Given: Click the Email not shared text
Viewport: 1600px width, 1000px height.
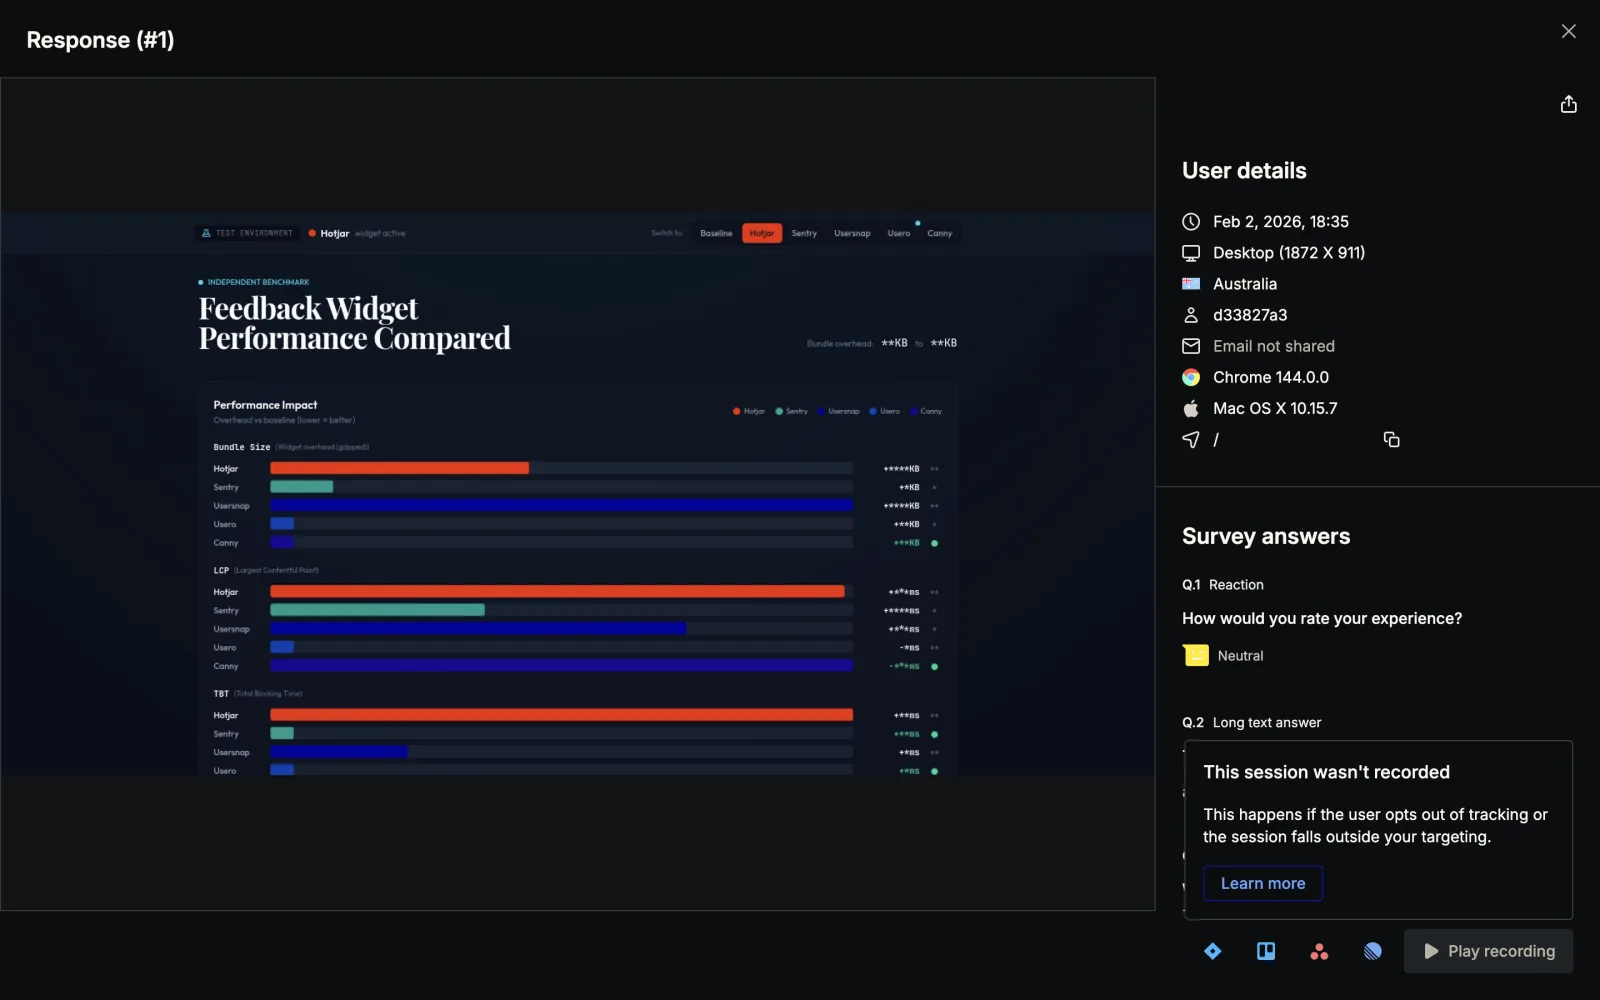Looking at the screenshot, I should [x=1274, y=346].
